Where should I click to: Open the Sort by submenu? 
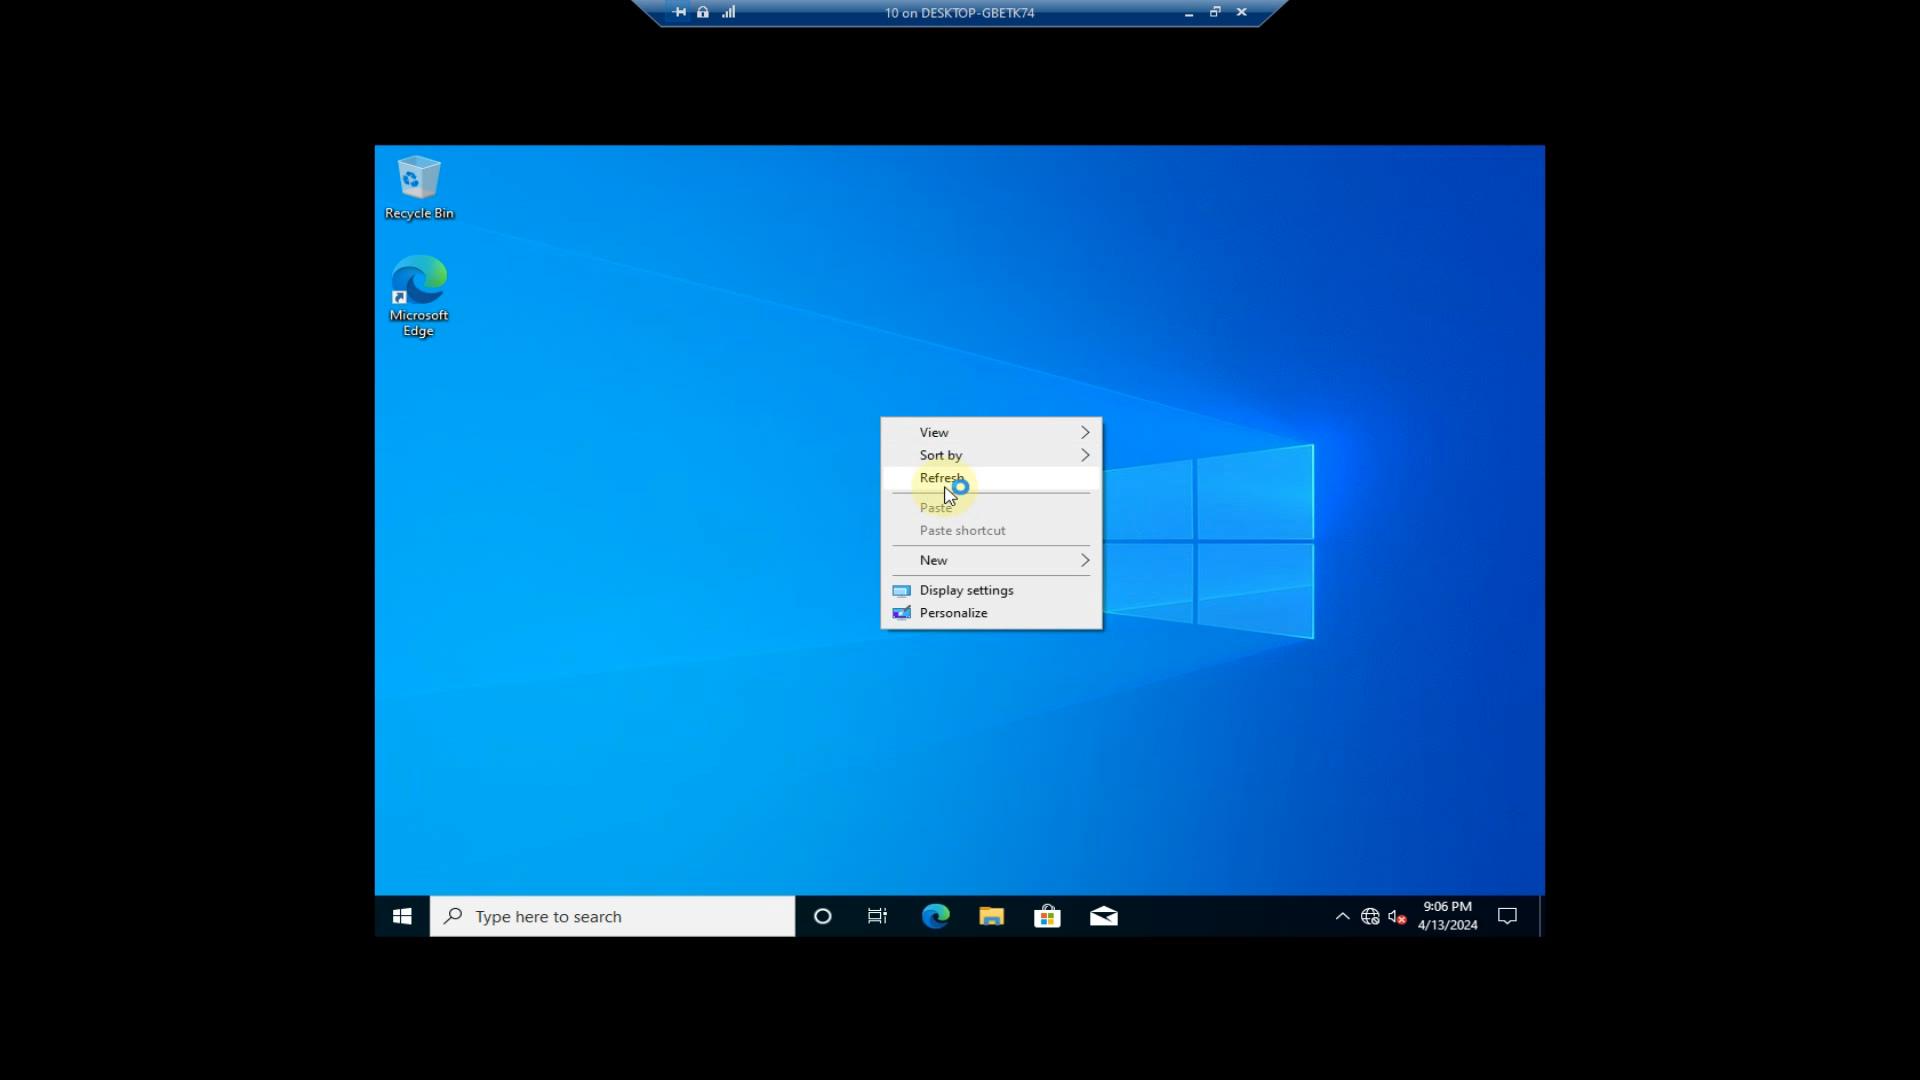pos(991,455)
